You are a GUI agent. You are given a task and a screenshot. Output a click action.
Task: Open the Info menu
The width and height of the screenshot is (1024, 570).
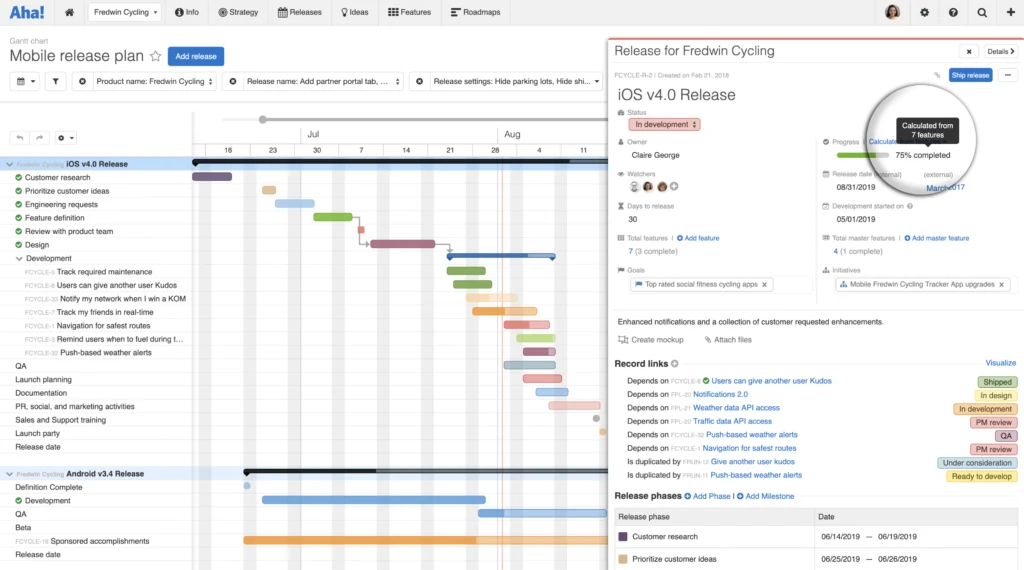(x=187, y=12)
